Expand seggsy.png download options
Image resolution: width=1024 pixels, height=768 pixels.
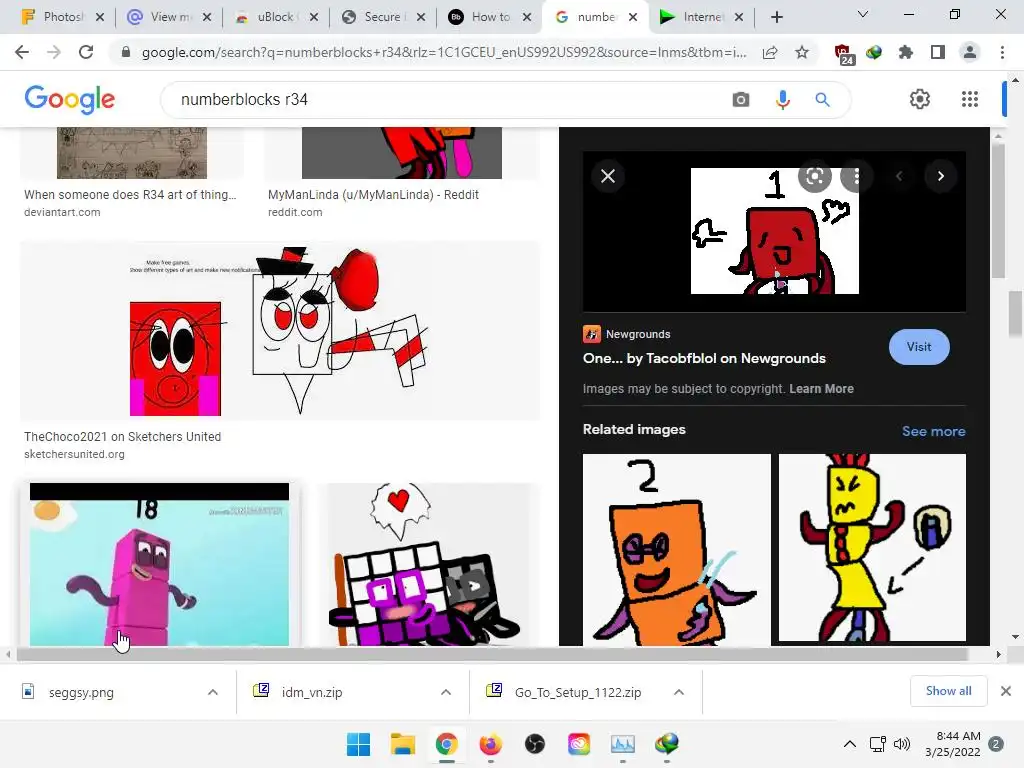tap(213, 692)
